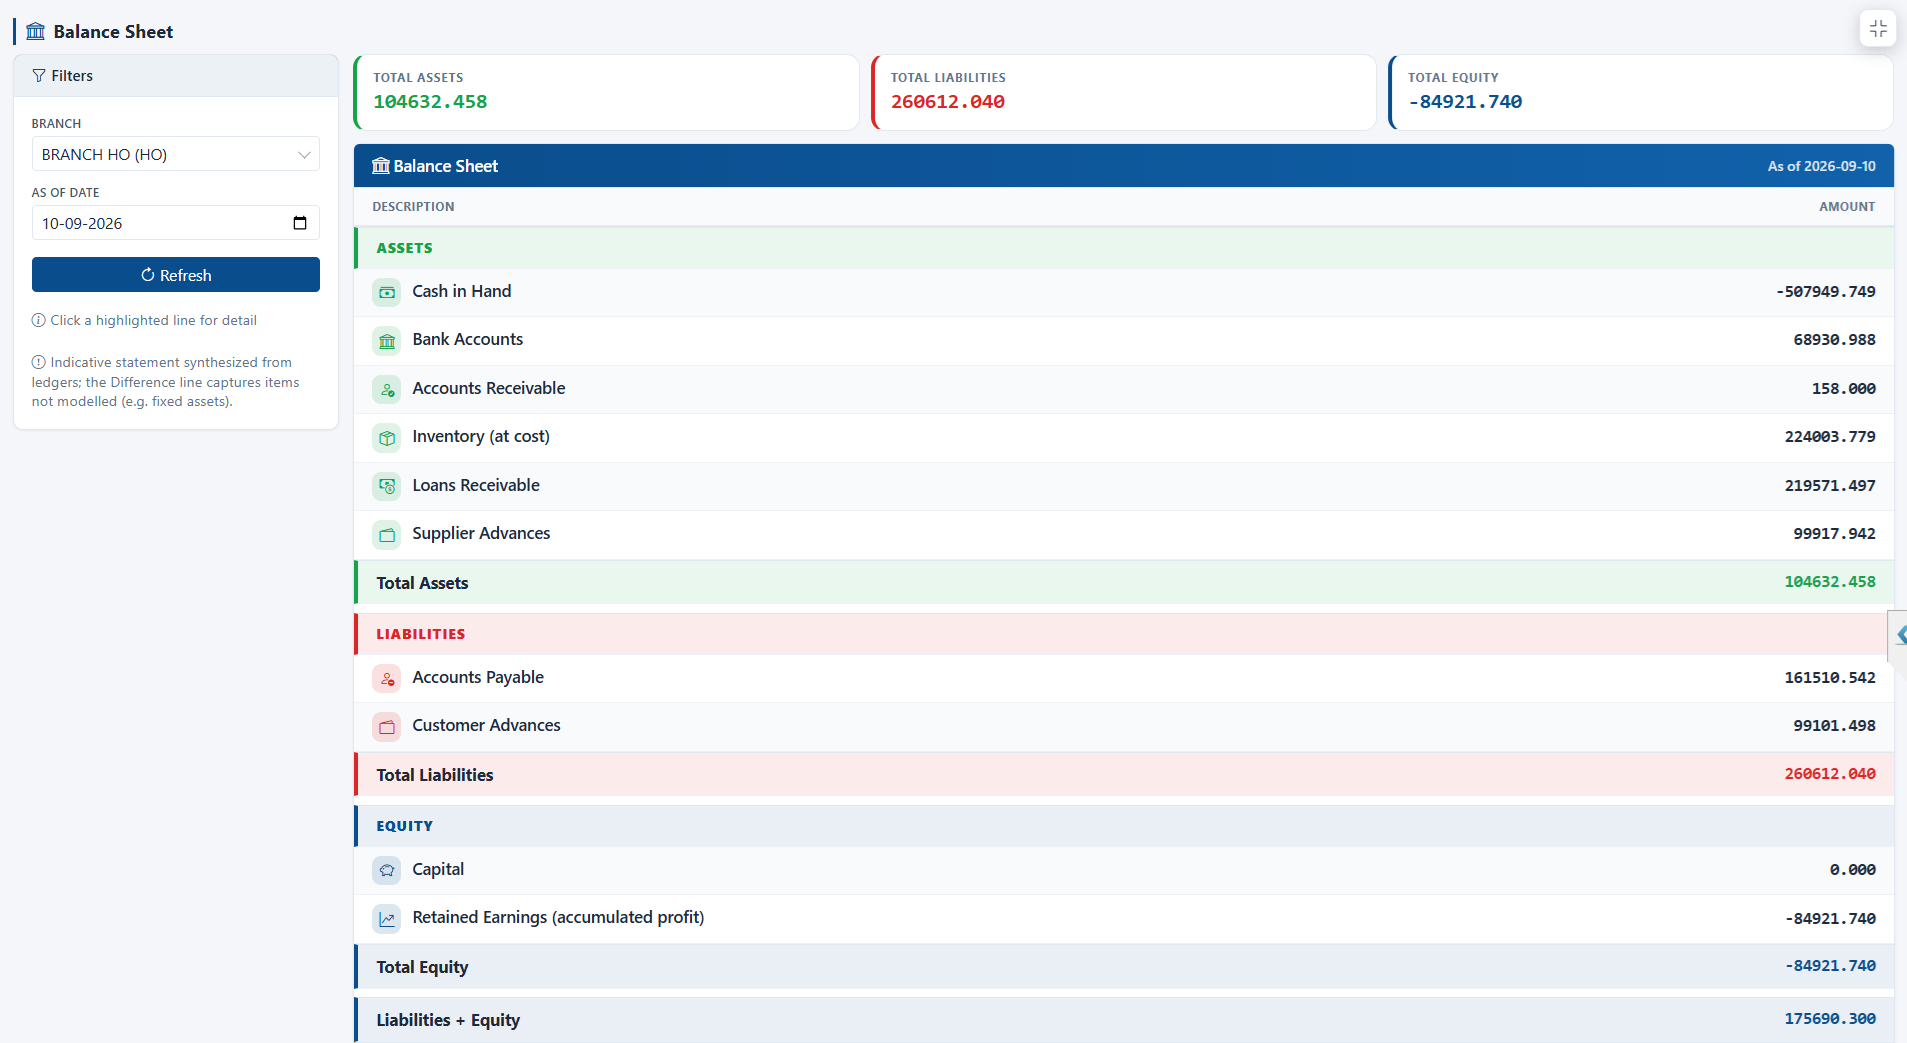Viewport: 1907px width, 1043px height.
Task: Click the Inventory (at cost) box icon
Action: coord(387,438)
